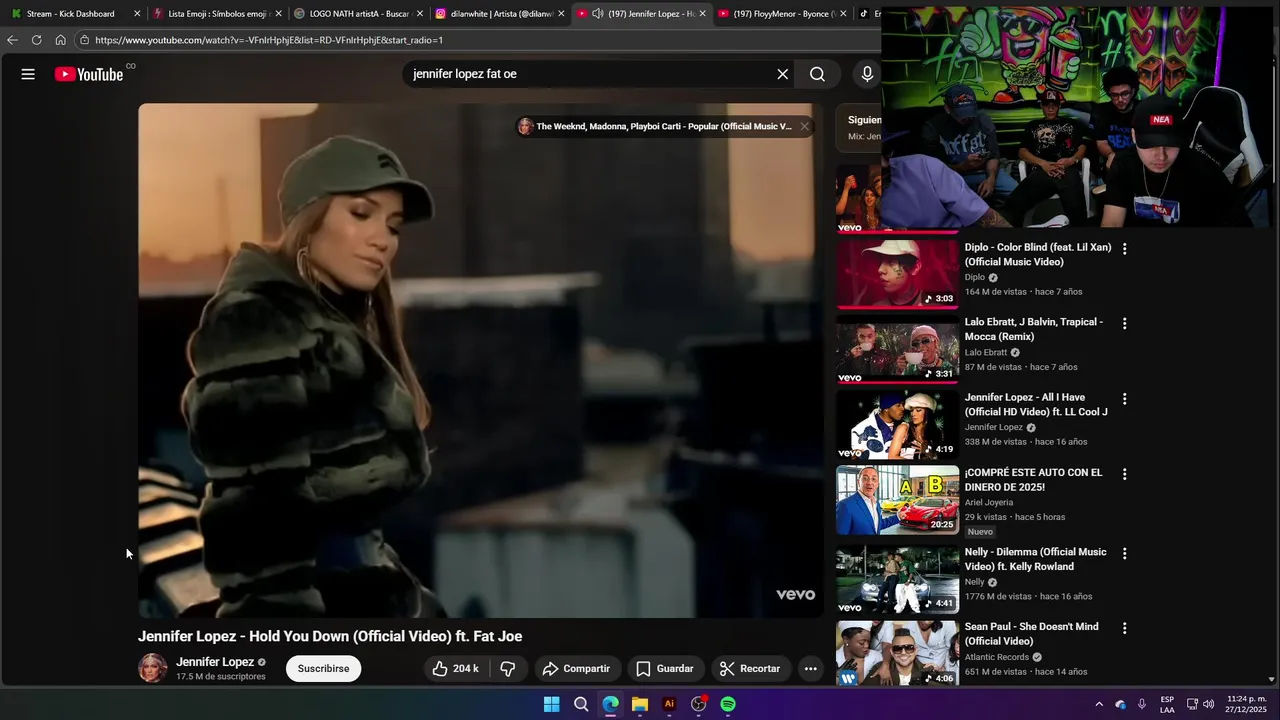Open the three-dot more actions menu under video
Image resolution: width=1280 pixels, height=720 pixels.
coord(811,668)
